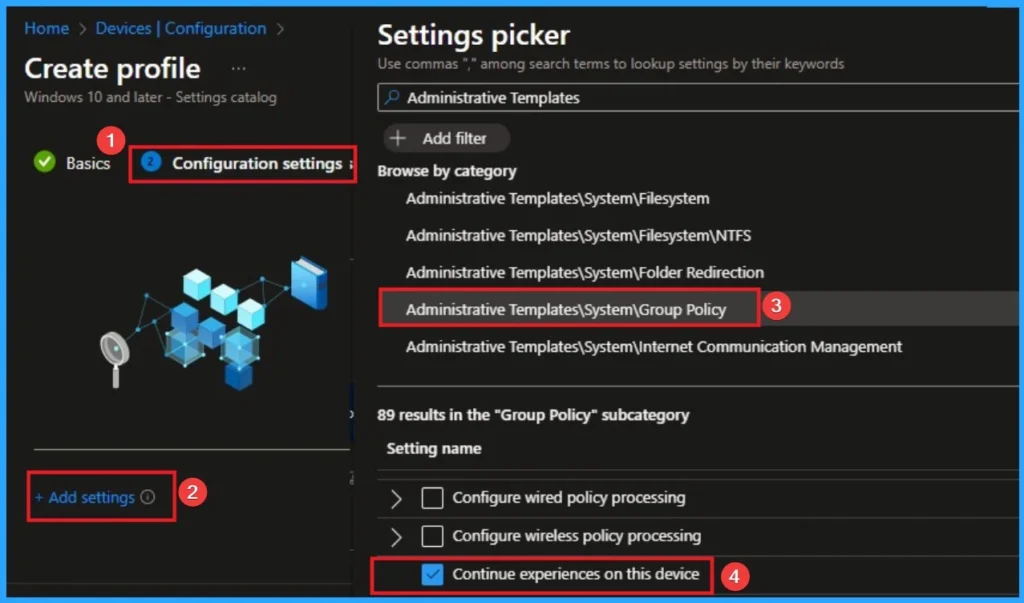
Task: Check Configure wireless policy processing
Action: coord(432,536)
